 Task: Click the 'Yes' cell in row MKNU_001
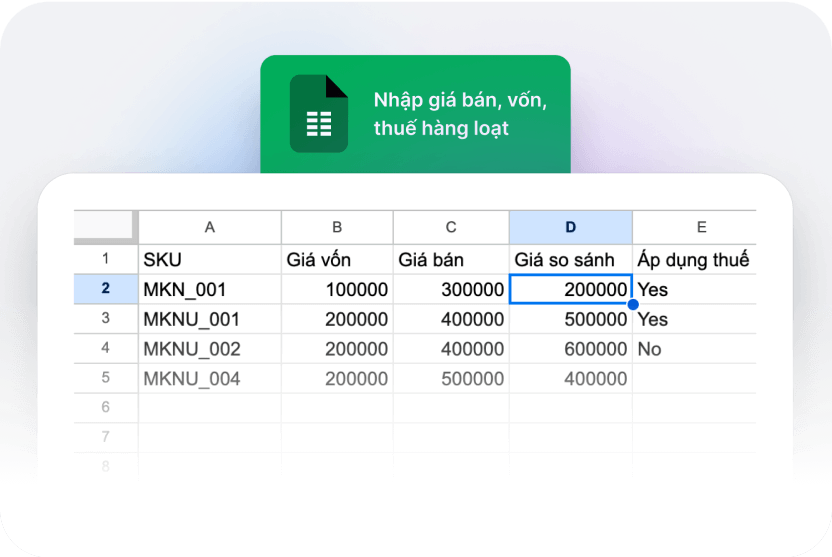pyautogui.click(x=695, y=319)
